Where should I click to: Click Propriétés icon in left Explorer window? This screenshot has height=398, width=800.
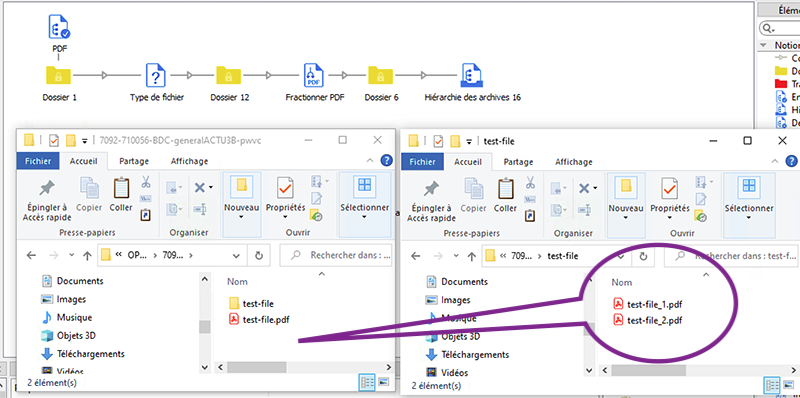click(x=286, y=189)
